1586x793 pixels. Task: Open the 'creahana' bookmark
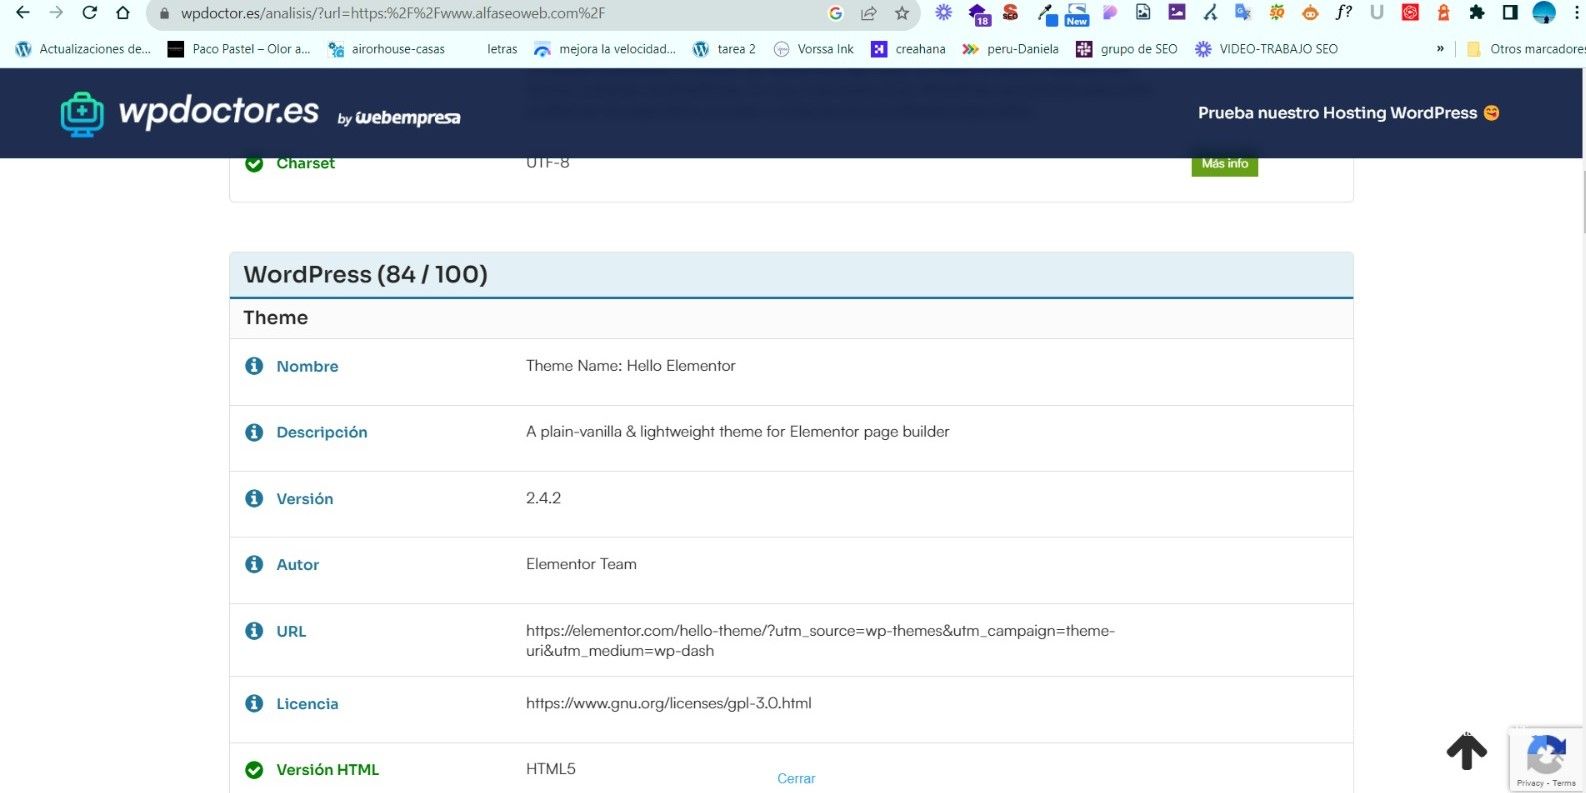tap(908, 49)
